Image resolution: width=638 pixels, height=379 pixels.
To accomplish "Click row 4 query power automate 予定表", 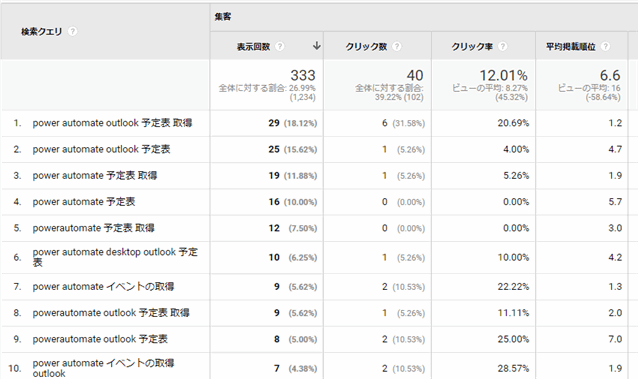I will pyautogui.click(x=84, y=202).
